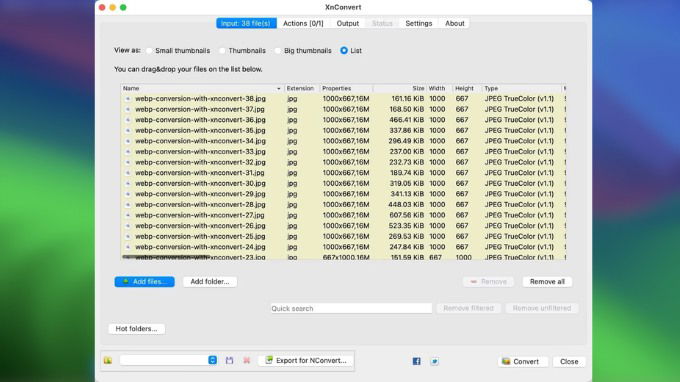Click the file icon beside webp-conversion-with-xnconvert-37.jpg
The image size is (680, 382).
[x=128, y=109]
